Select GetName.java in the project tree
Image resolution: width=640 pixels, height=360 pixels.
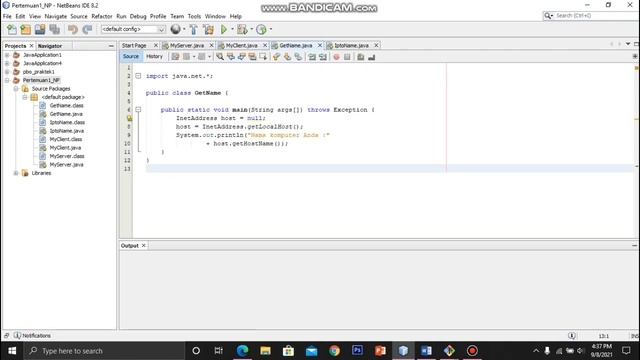point(66,114)
